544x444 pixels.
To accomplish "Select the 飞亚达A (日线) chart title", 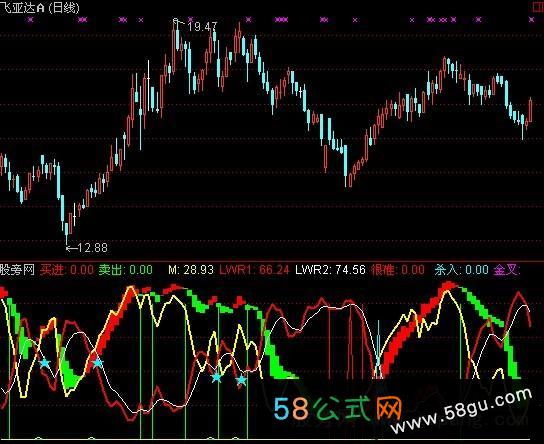I will (x=40, y=7).
